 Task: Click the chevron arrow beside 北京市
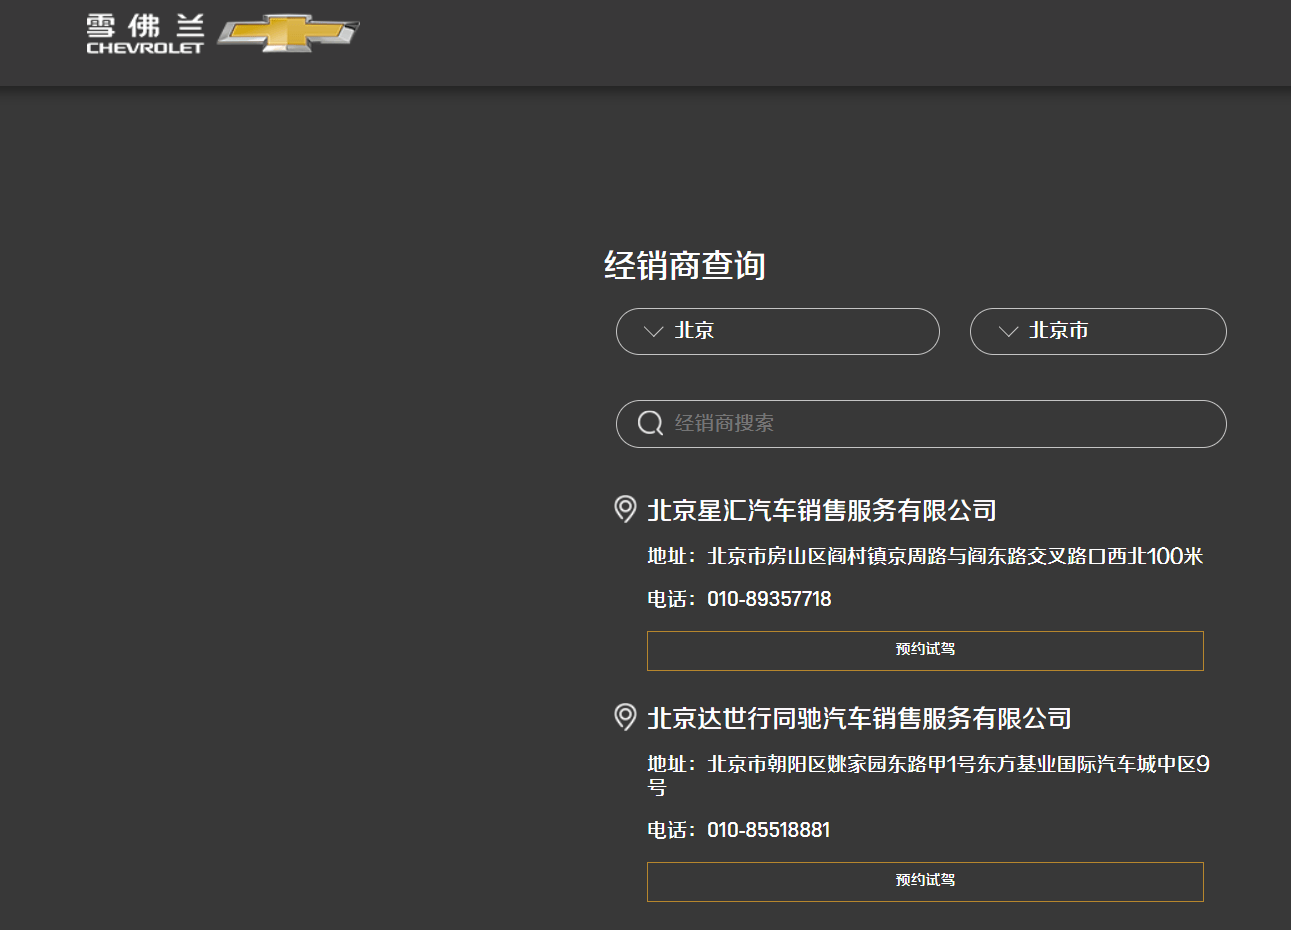coord(1008,331)
